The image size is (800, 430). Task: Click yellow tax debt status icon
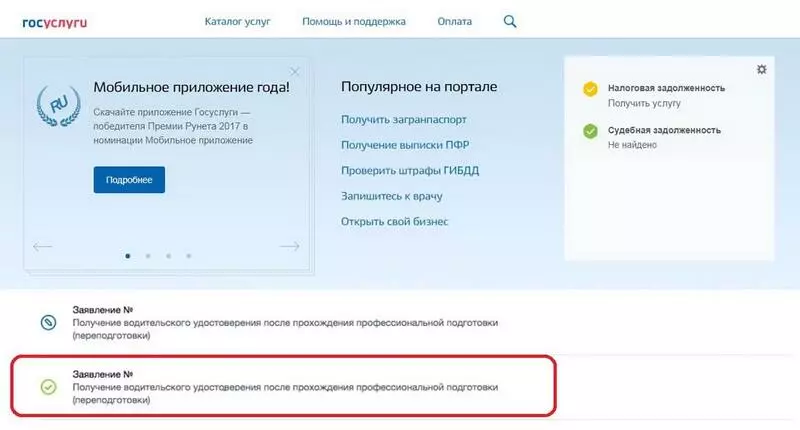590,89
